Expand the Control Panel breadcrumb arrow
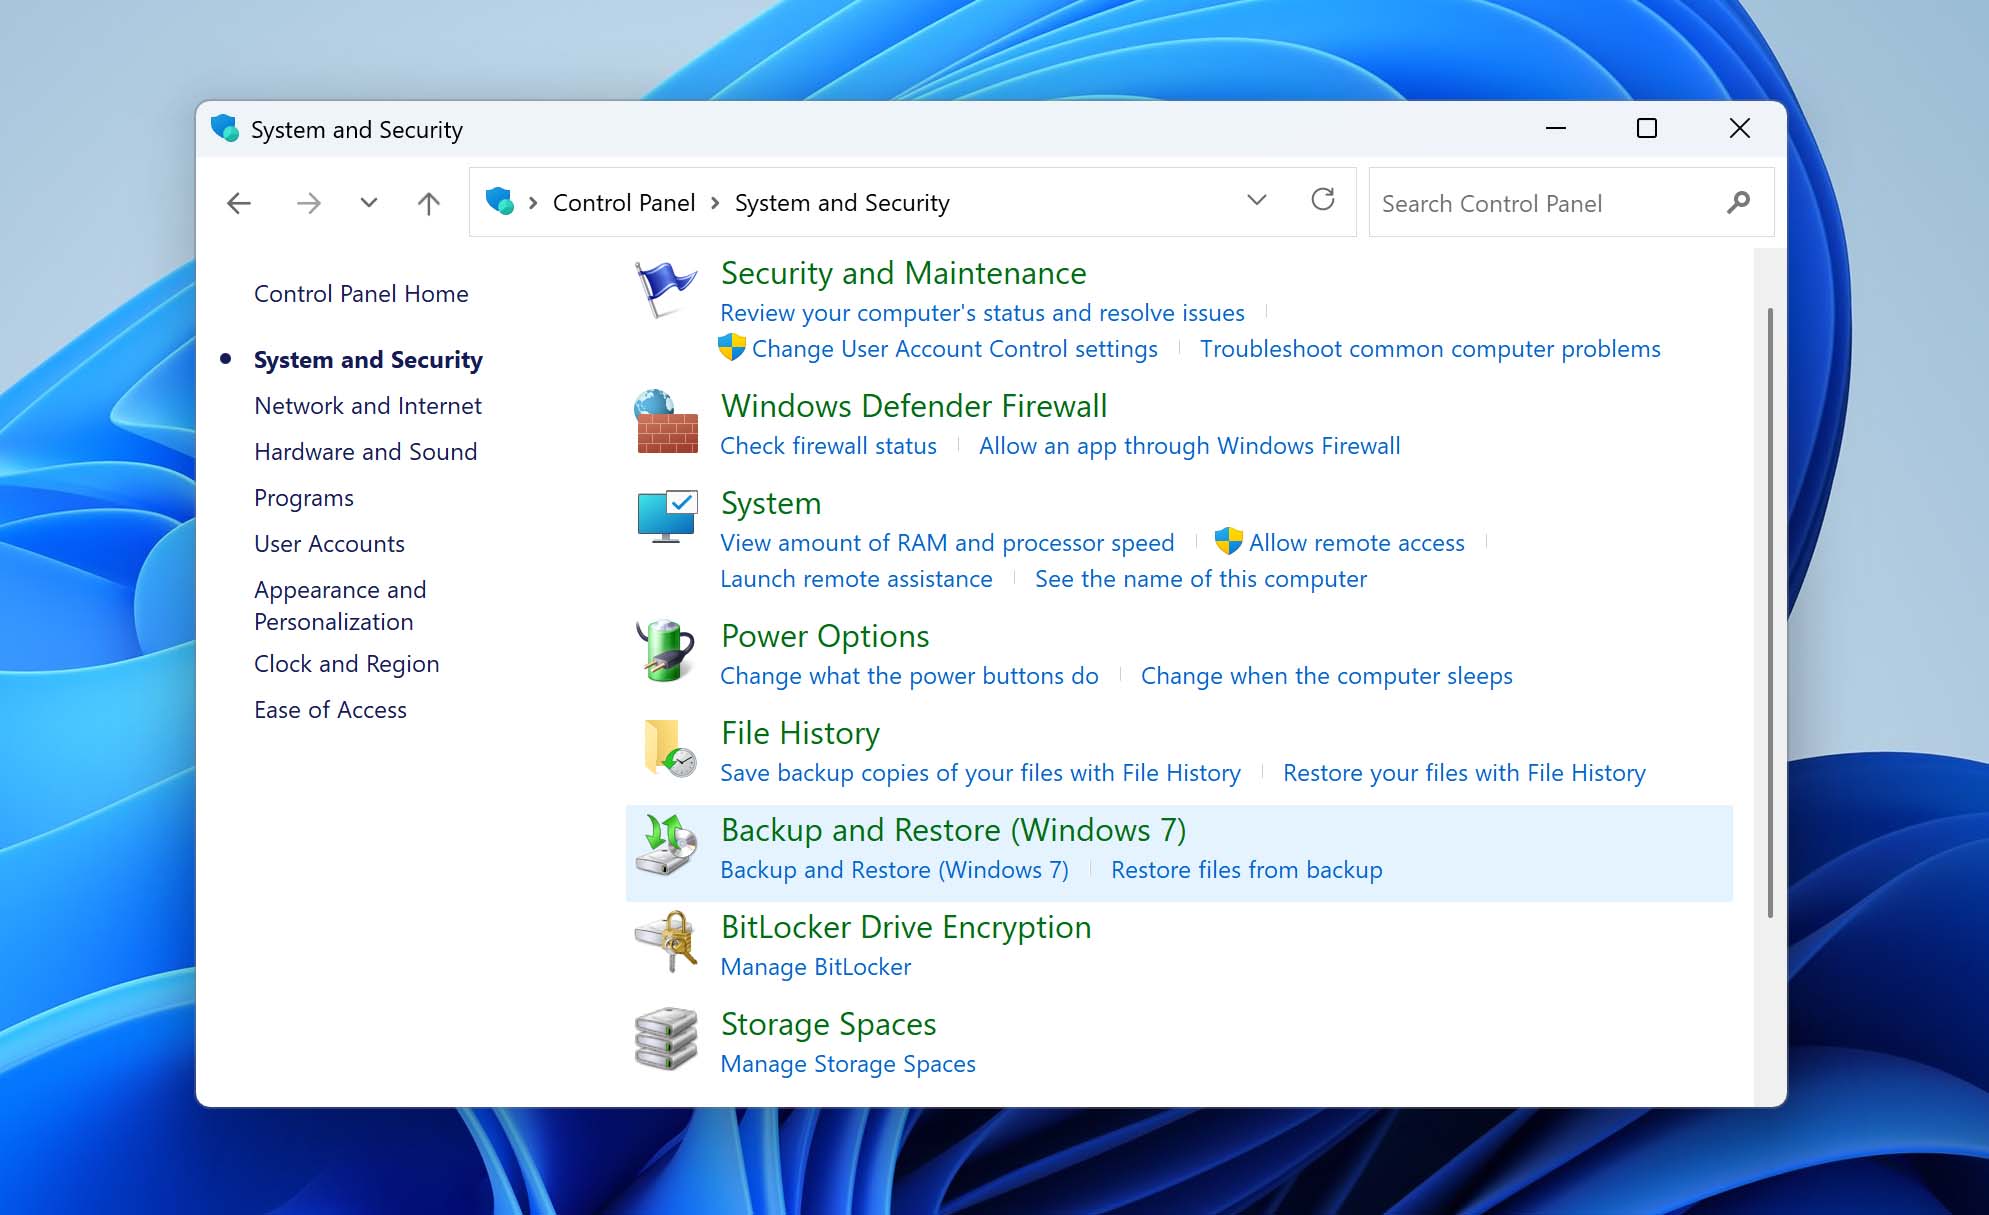1989x1215 pixels. [x=715, y=202]
